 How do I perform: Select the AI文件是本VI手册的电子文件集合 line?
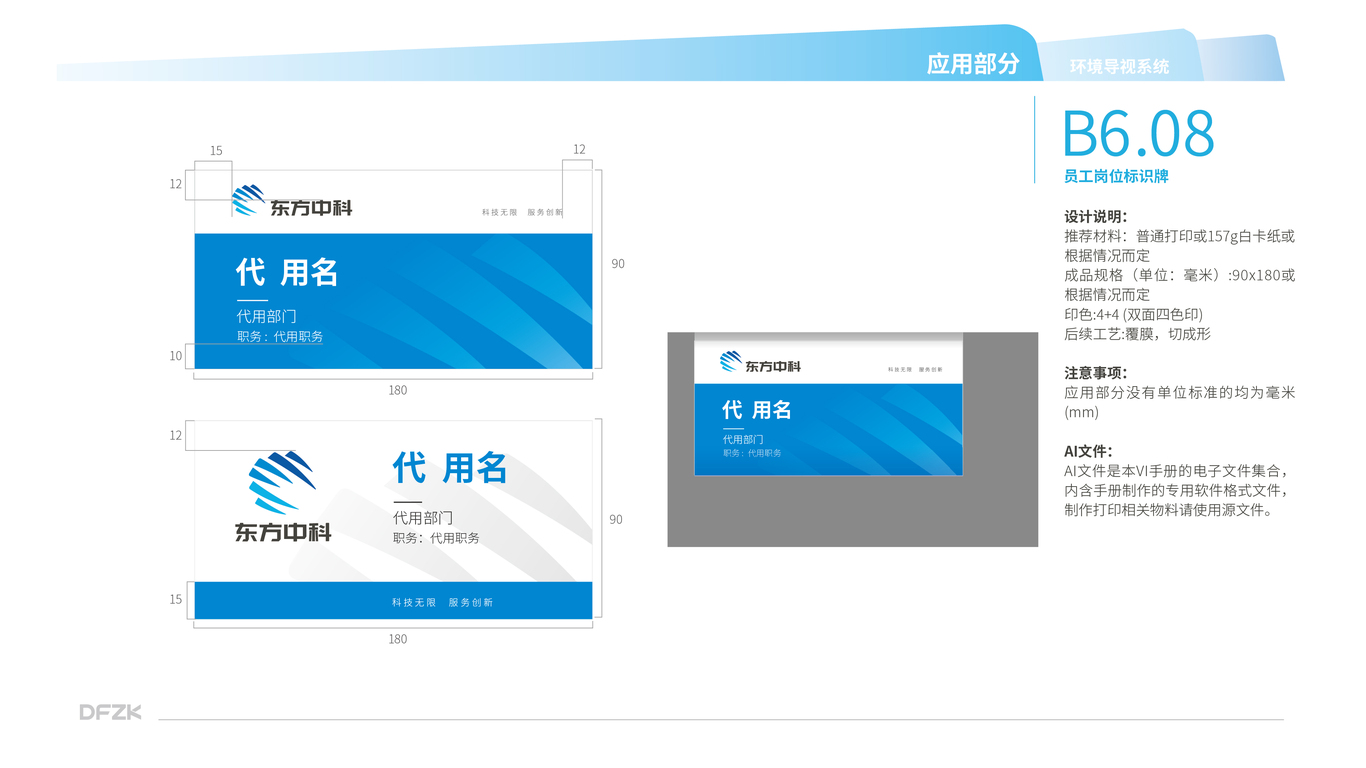[1176, 471]
